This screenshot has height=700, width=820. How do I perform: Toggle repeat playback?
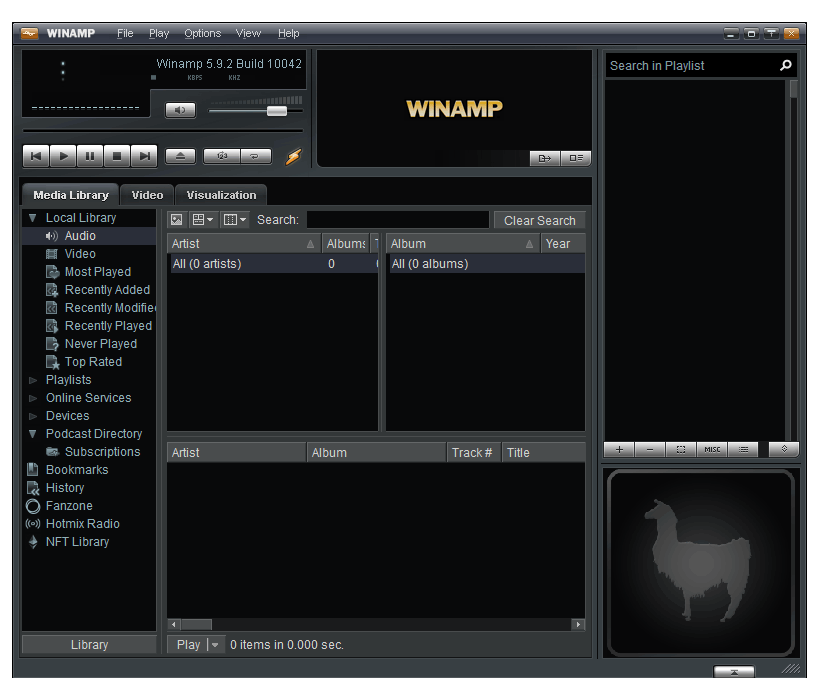(256, 156)
